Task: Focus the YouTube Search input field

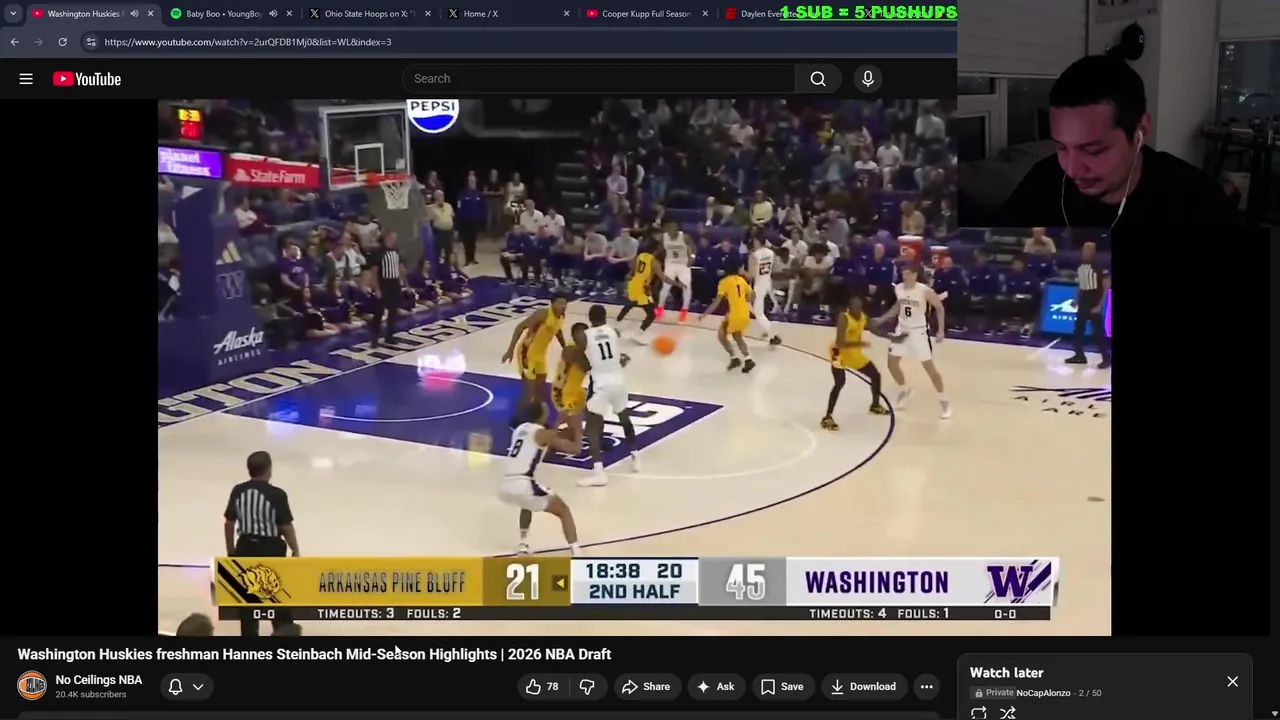Action: pos(600,79)
